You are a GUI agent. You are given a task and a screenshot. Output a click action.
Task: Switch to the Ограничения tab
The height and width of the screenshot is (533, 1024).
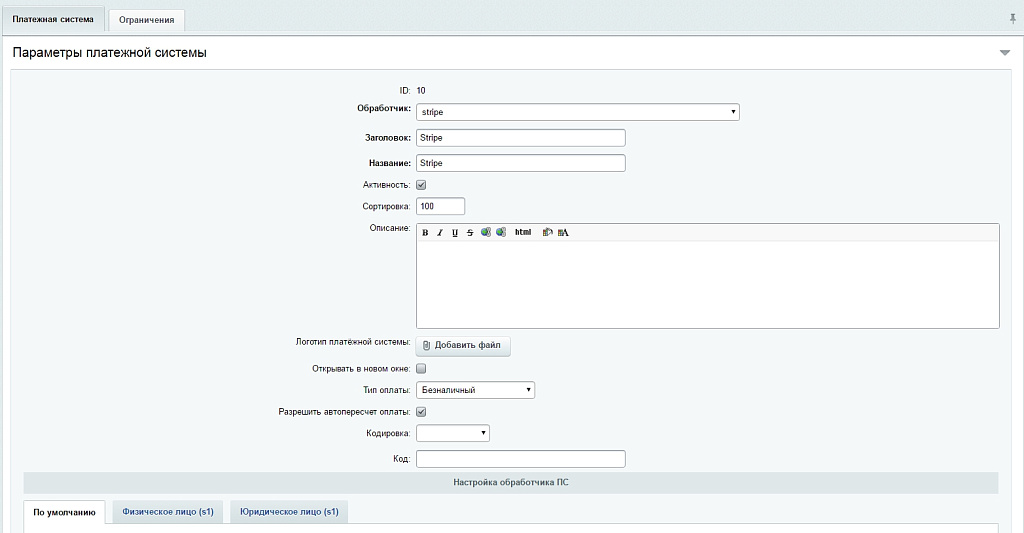[146, 20]
